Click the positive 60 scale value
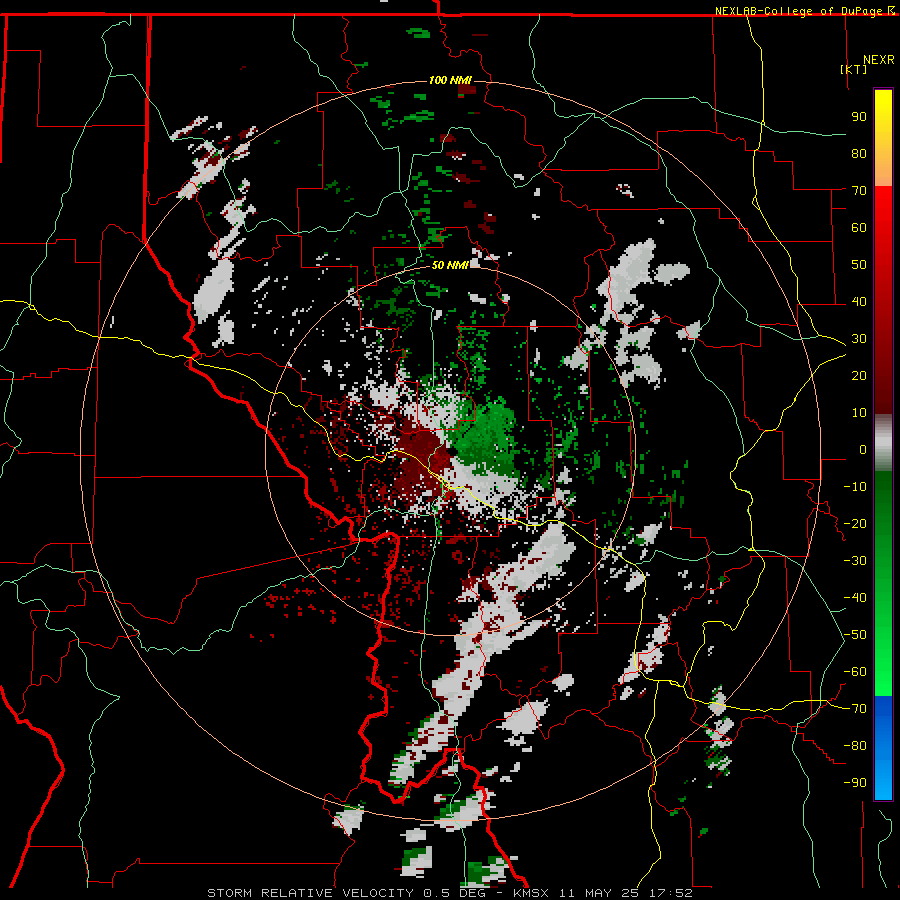 (859, 227)
